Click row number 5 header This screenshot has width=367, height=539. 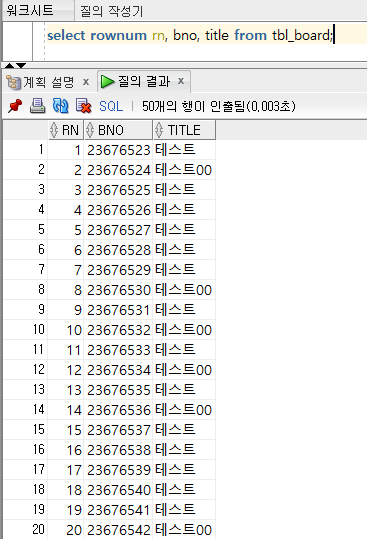coord(25,230)
